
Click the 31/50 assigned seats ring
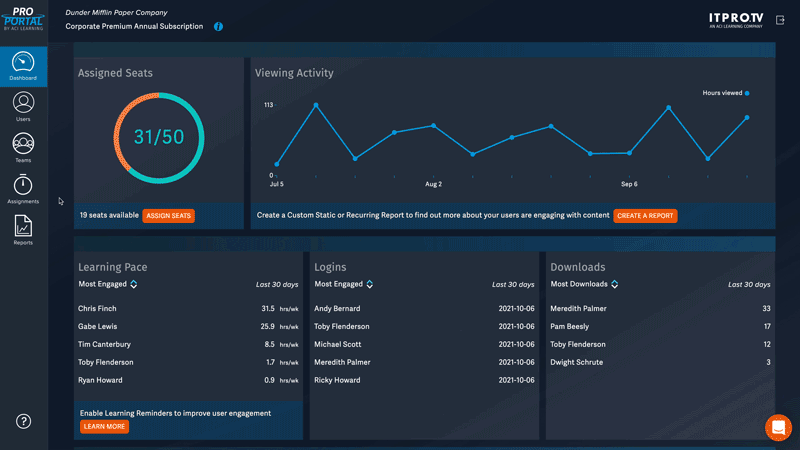159,138
